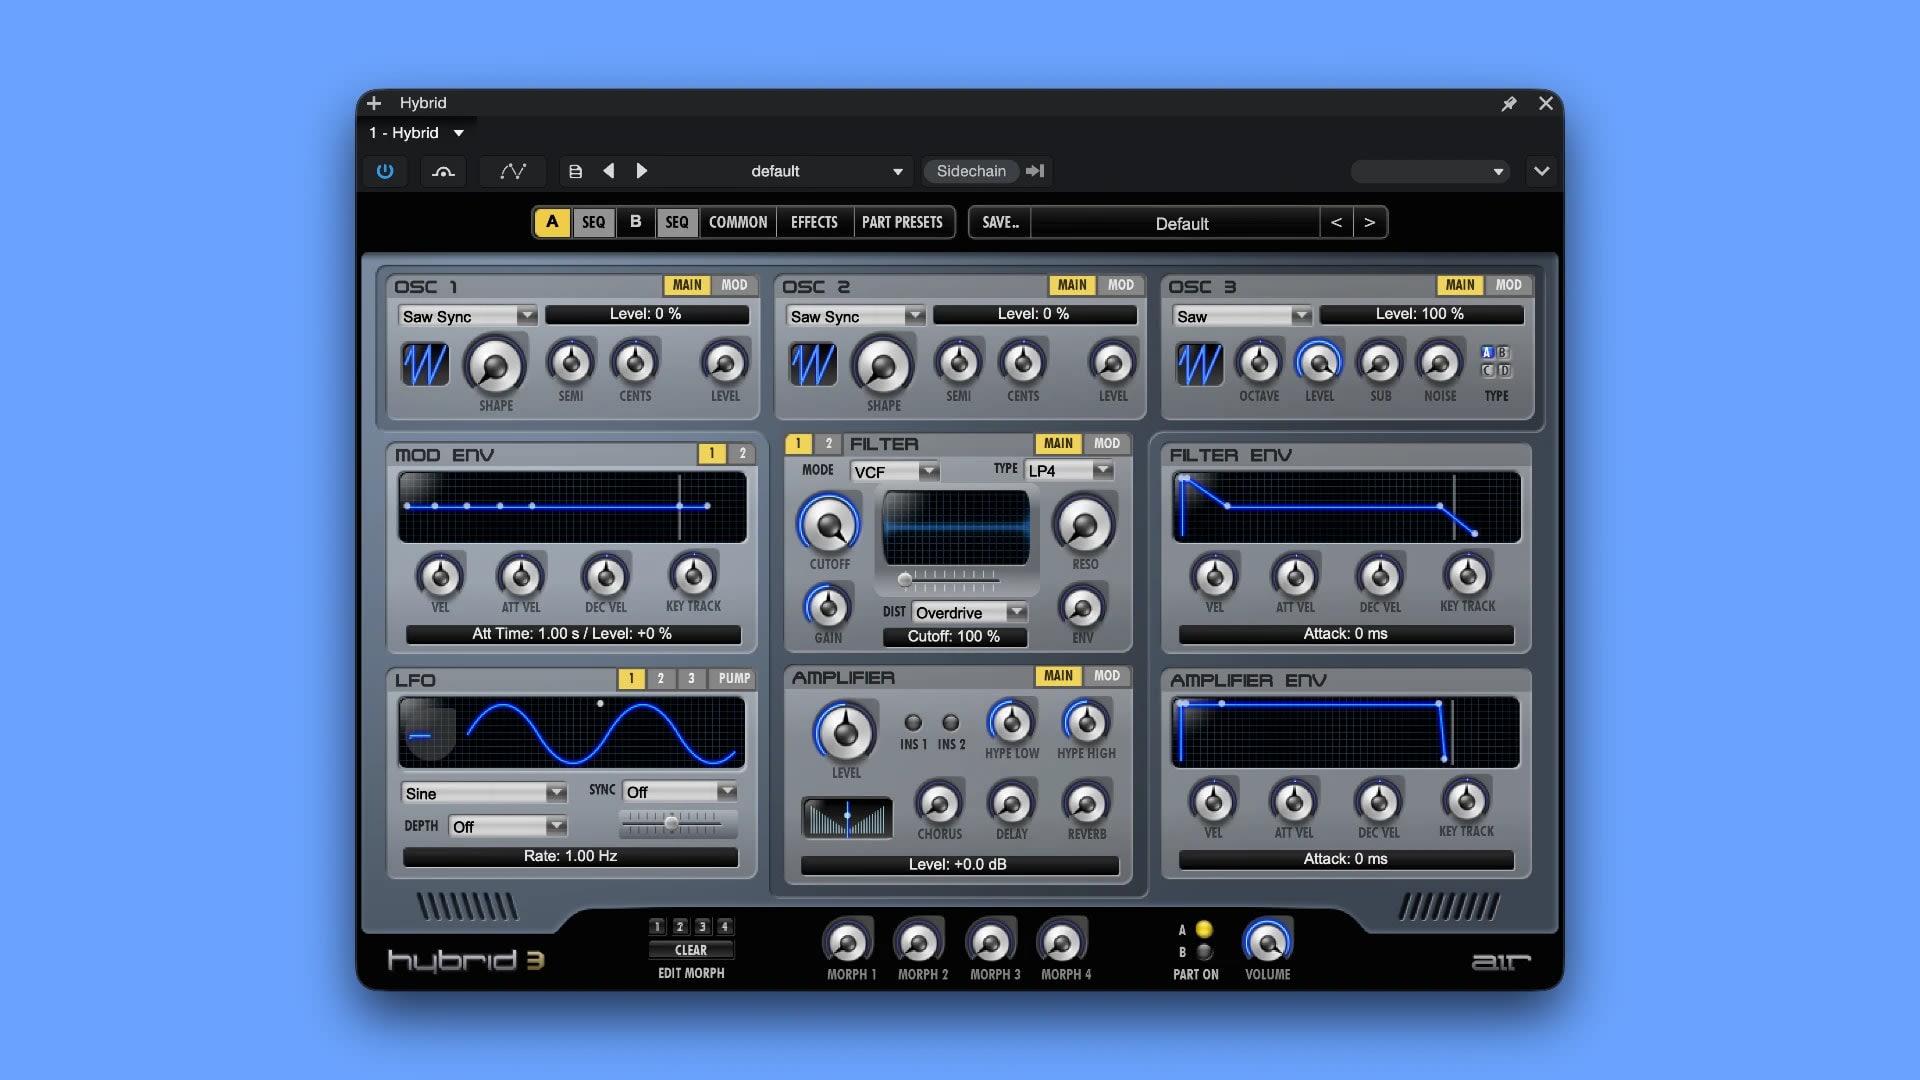Click the CLEAR edit morph button
Viewport: 1920px width, 1080px height.
691,950
